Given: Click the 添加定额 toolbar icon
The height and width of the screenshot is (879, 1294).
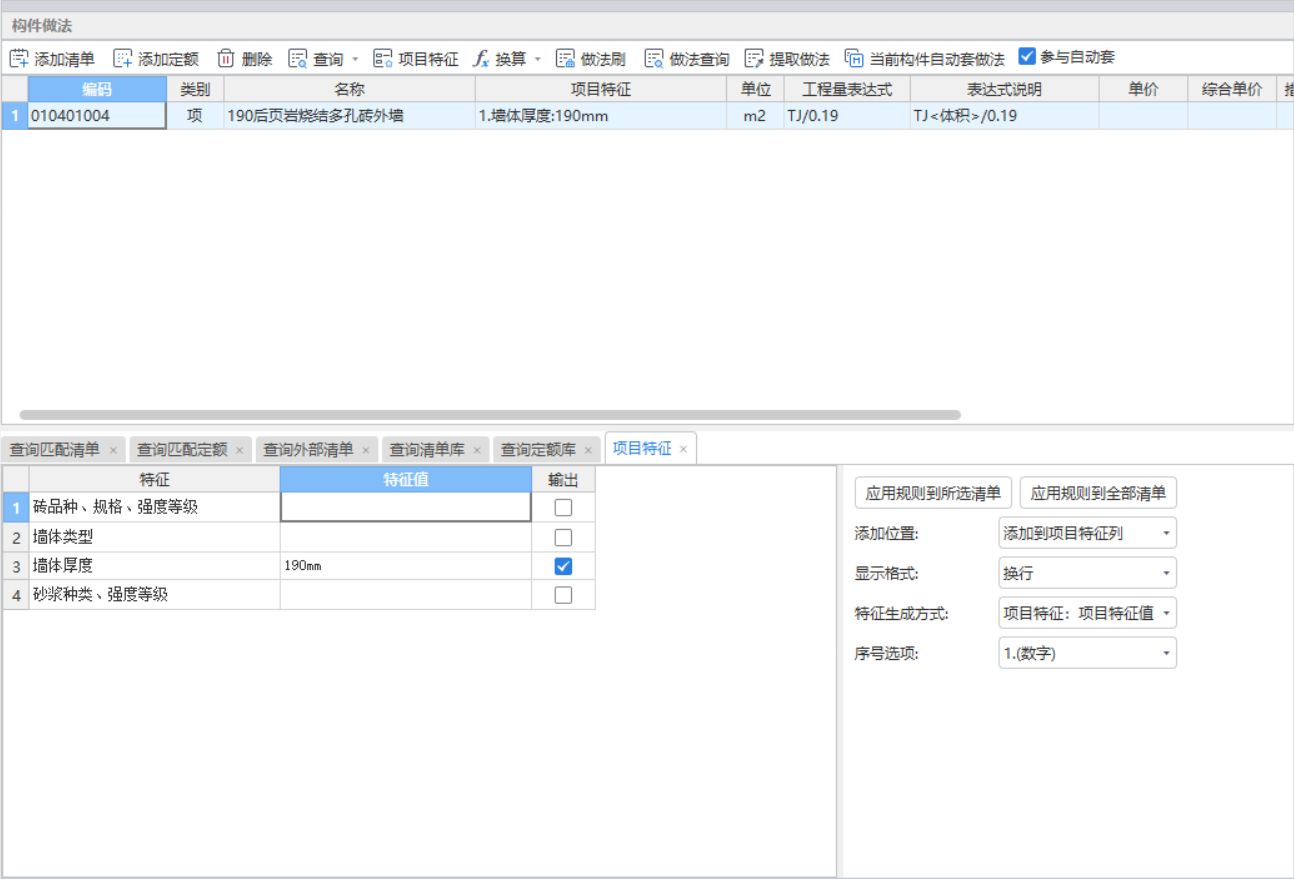Looking at the screenshot, I should coord(122,59).
